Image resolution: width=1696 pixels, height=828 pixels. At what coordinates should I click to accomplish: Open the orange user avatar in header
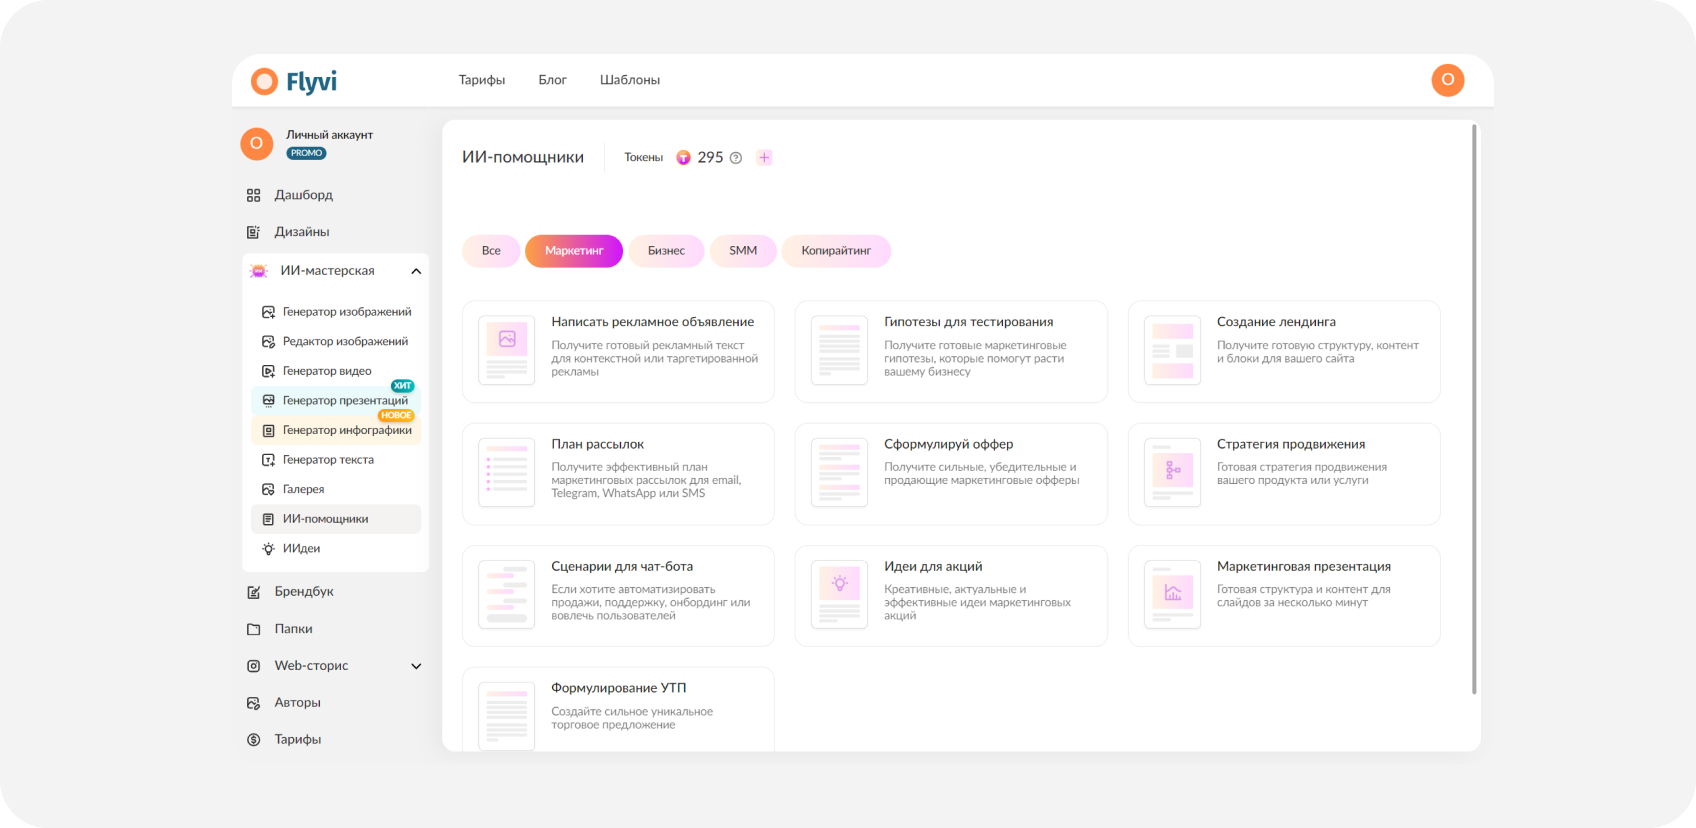tap(1447, 80)
